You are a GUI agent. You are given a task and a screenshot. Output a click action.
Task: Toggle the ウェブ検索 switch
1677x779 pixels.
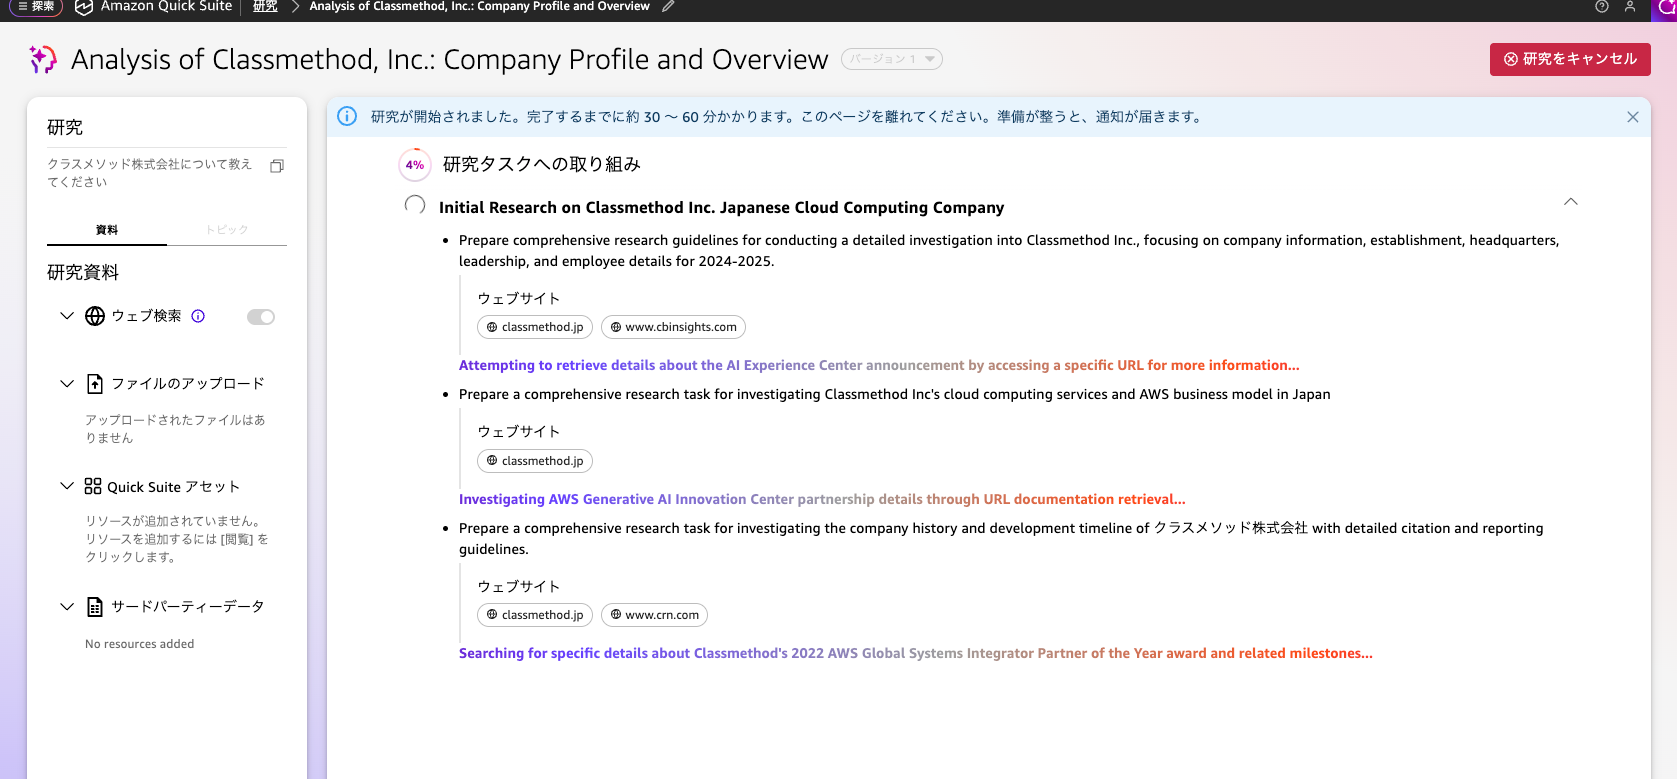click(x=261, y=317)
